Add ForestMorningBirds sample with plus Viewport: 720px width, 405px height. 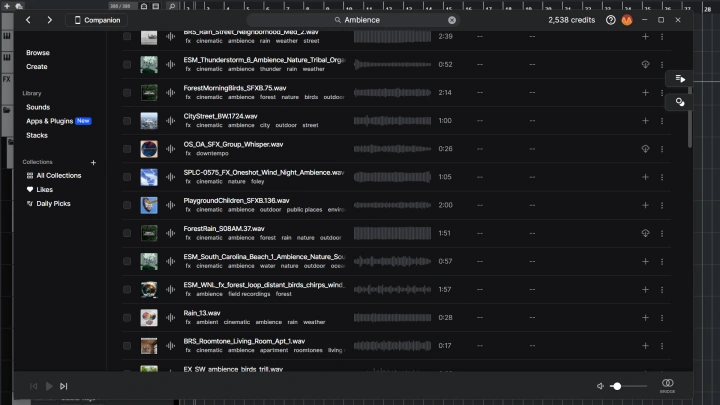pyautogui.click(x=645, y=93)
